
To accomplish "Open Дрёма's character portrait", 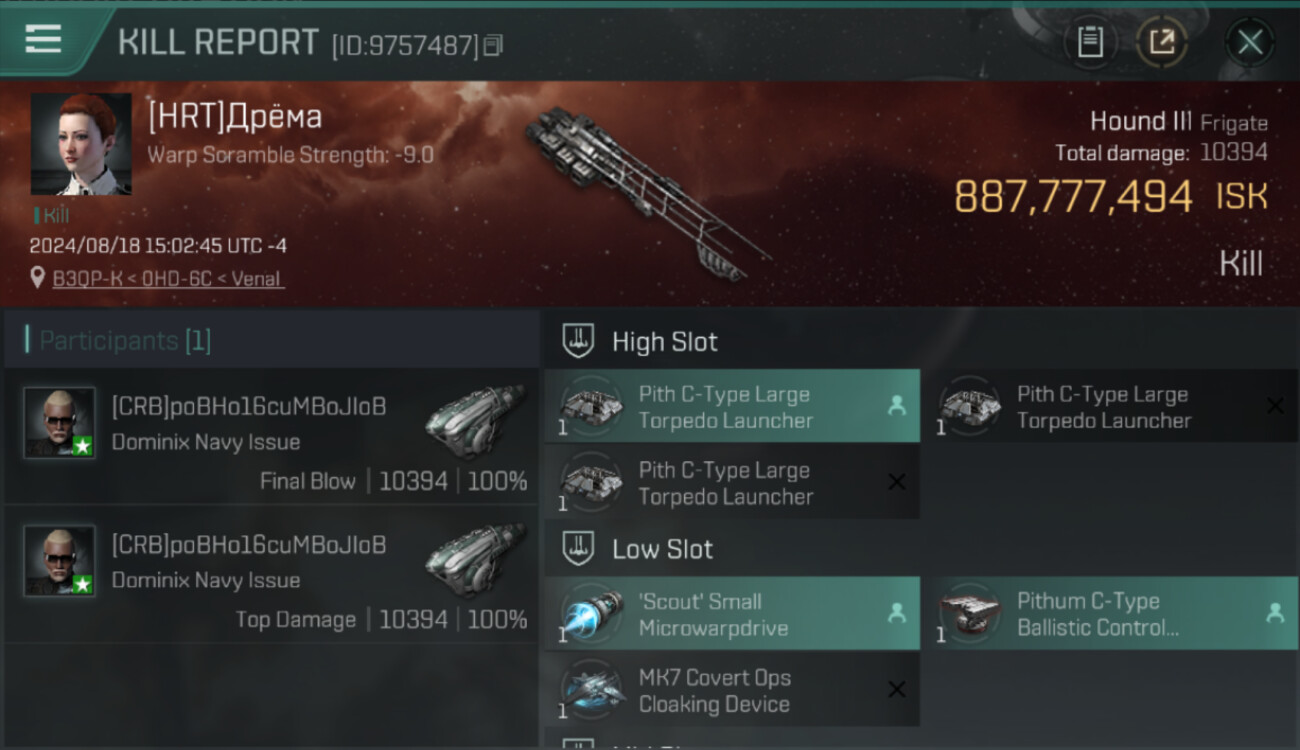I will (x=81, y=144).
